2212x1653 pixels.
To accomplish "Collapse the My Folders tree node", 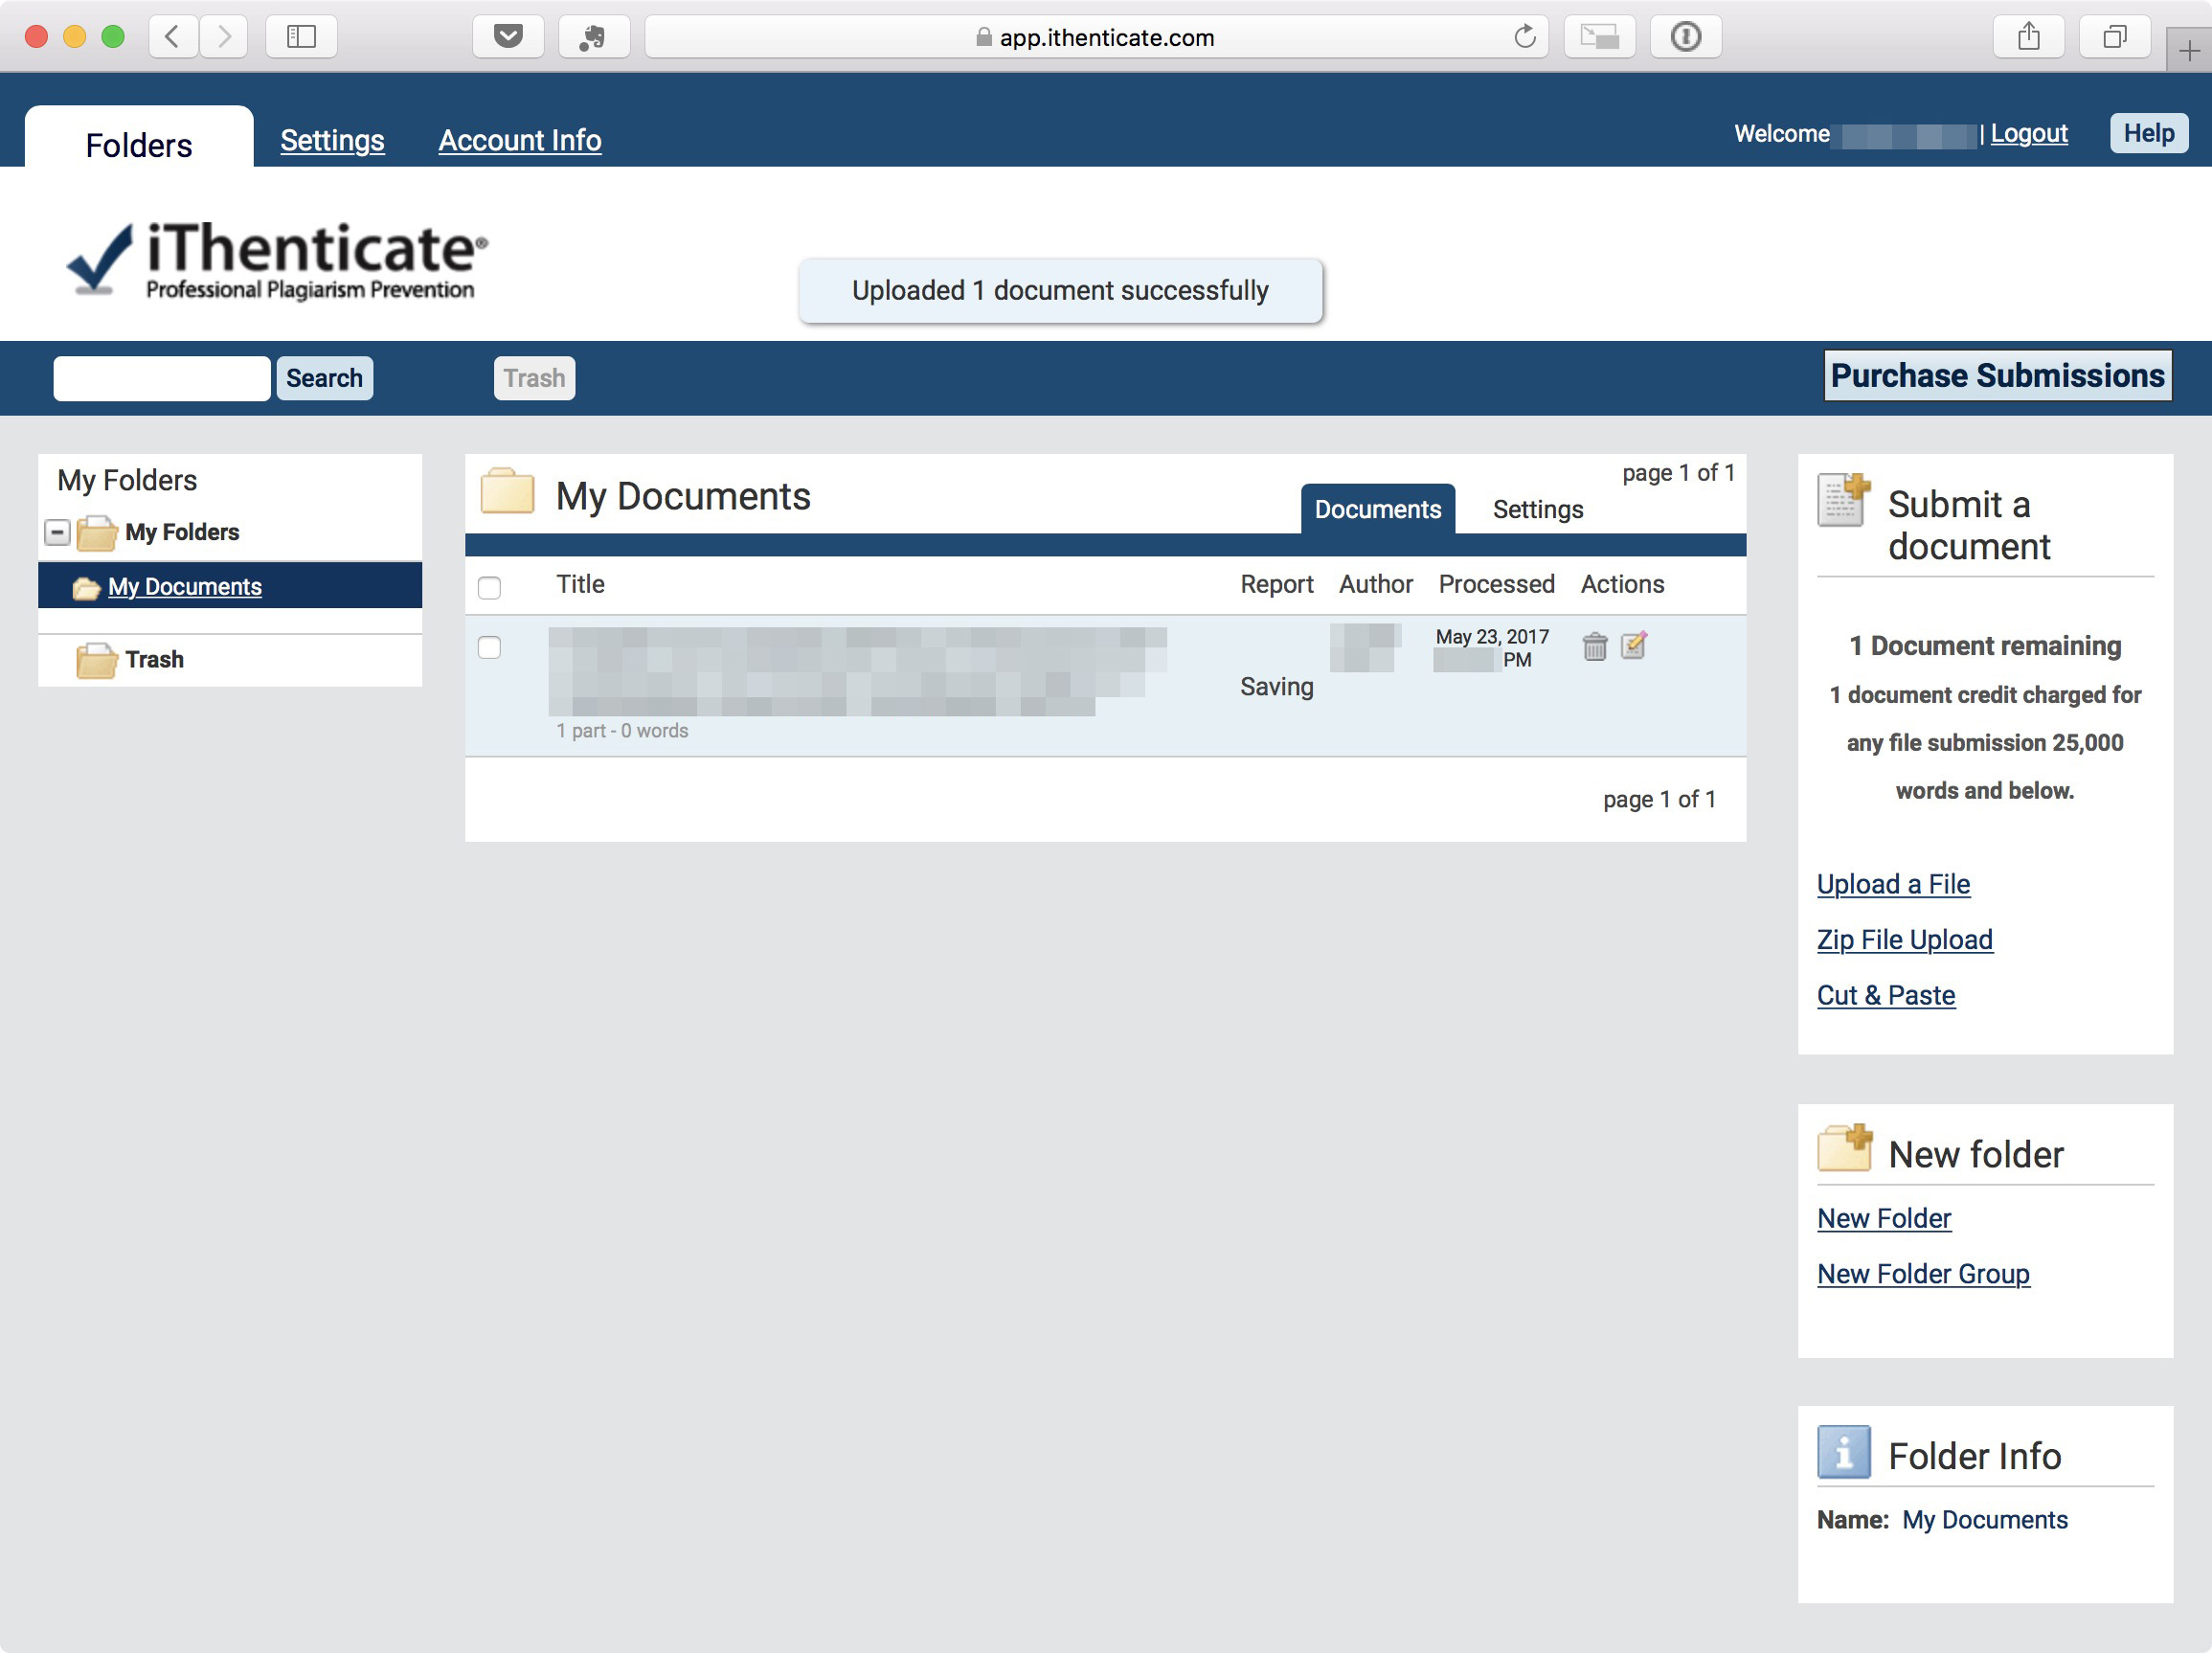I will (x=57, y=532).
